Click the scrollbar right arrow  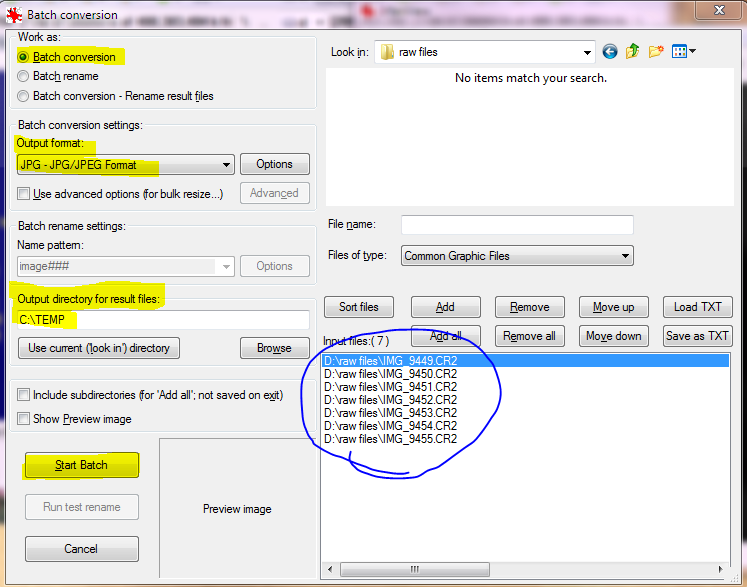coord(721,569)
